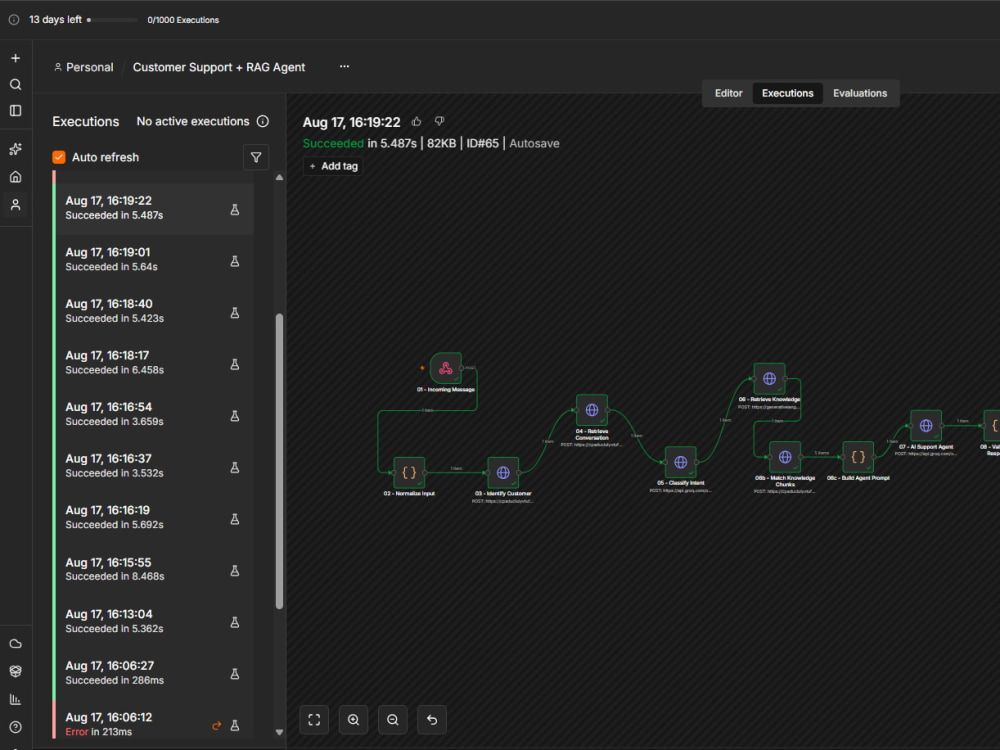This screenshot has height=750, width=1000.
Task: Click the flask icon on 16:16:54 execution
Action: pos(235,416)
